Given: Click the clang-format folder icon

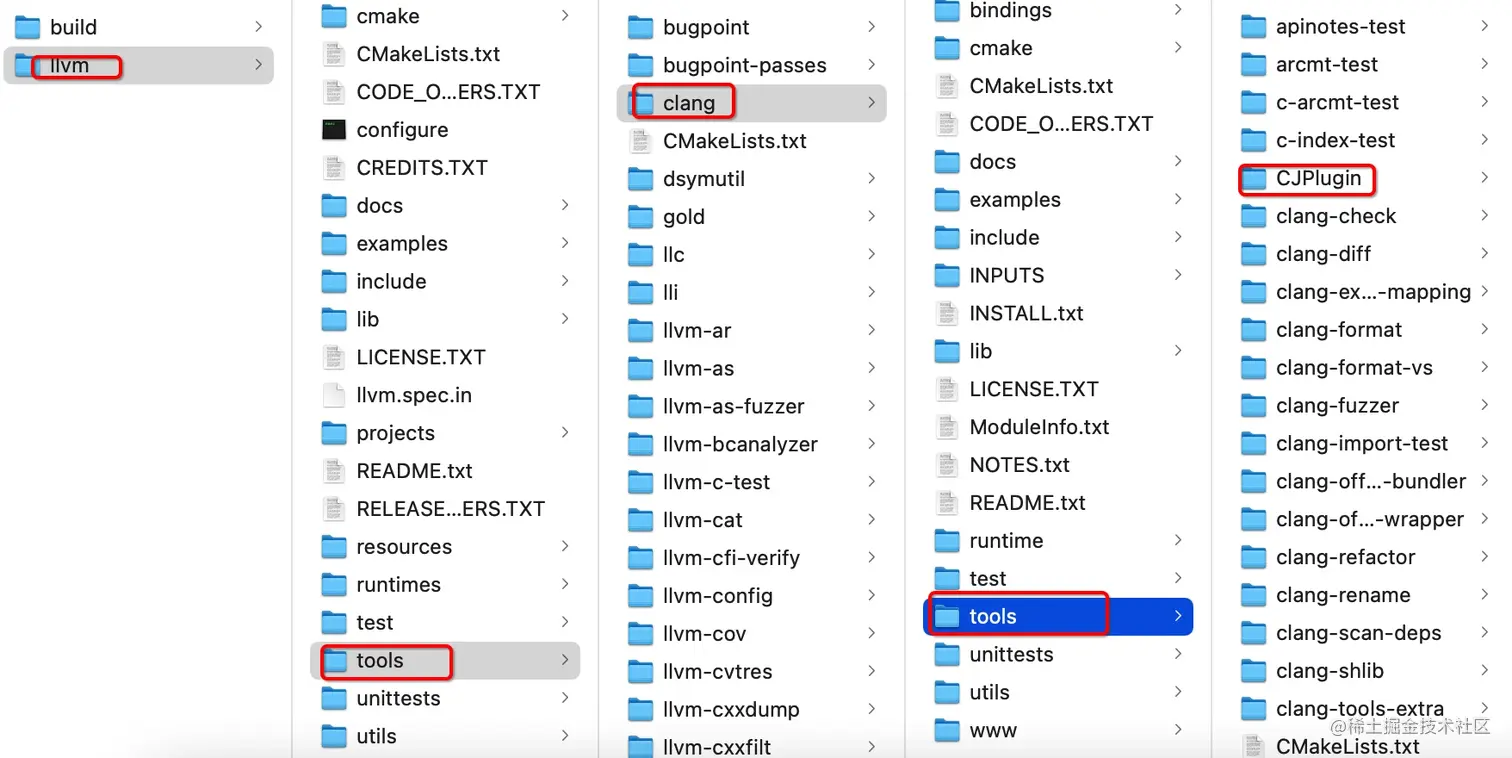Looking at the screenshot, I should pyautogui.click(x=1253, y=330).
